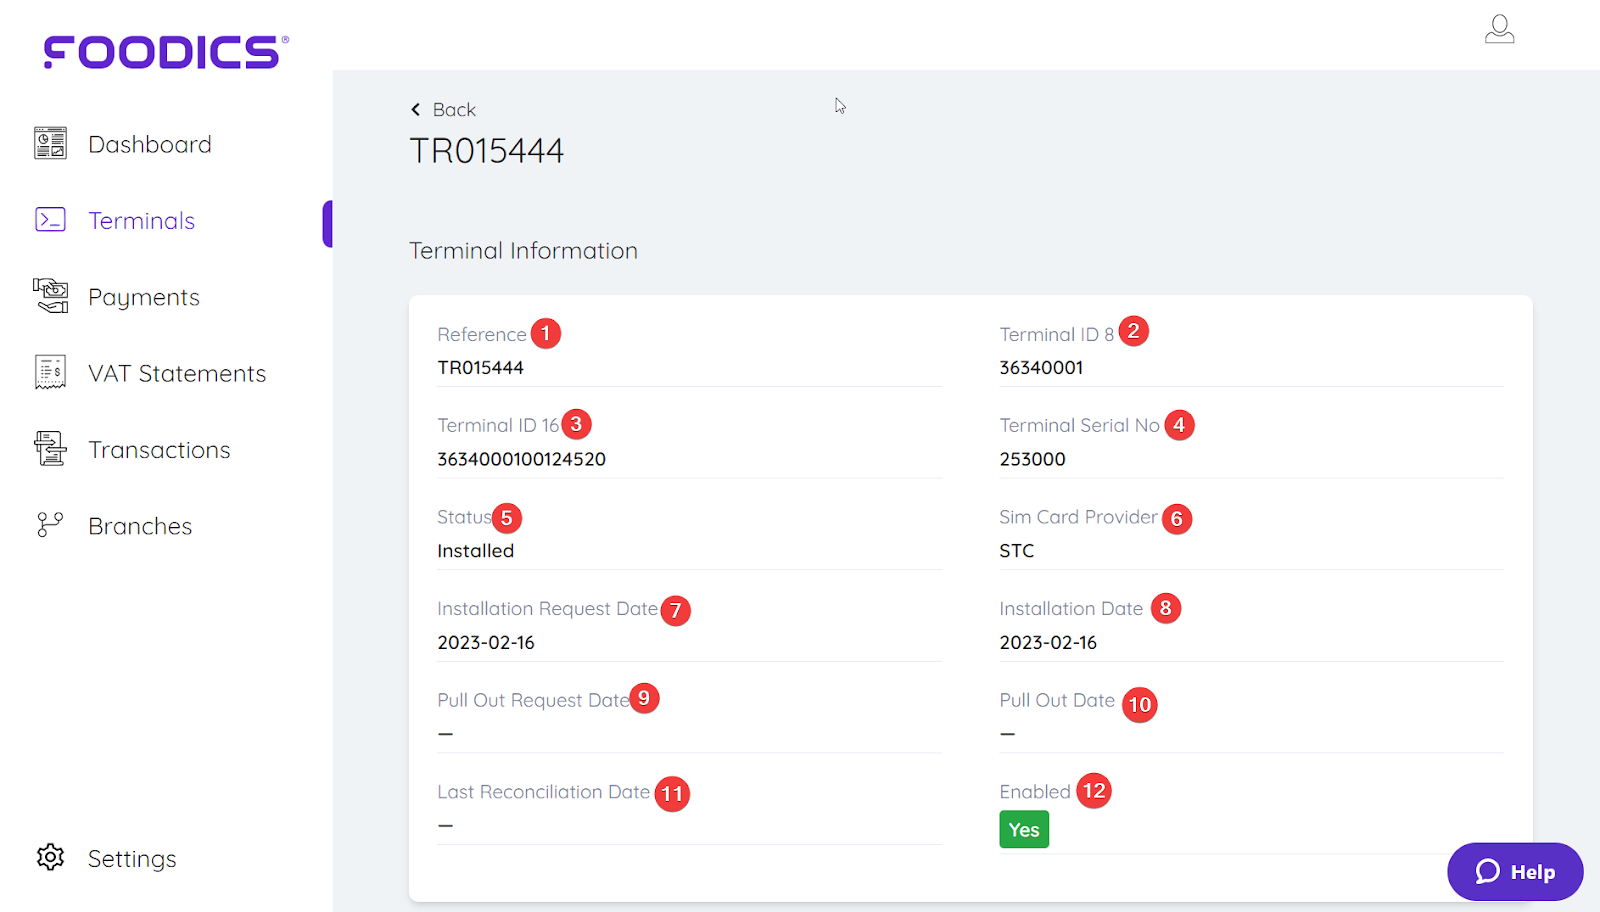Click the Reference field label
The width and height of the screenshot is (1600, 912).
pos(481,335)
